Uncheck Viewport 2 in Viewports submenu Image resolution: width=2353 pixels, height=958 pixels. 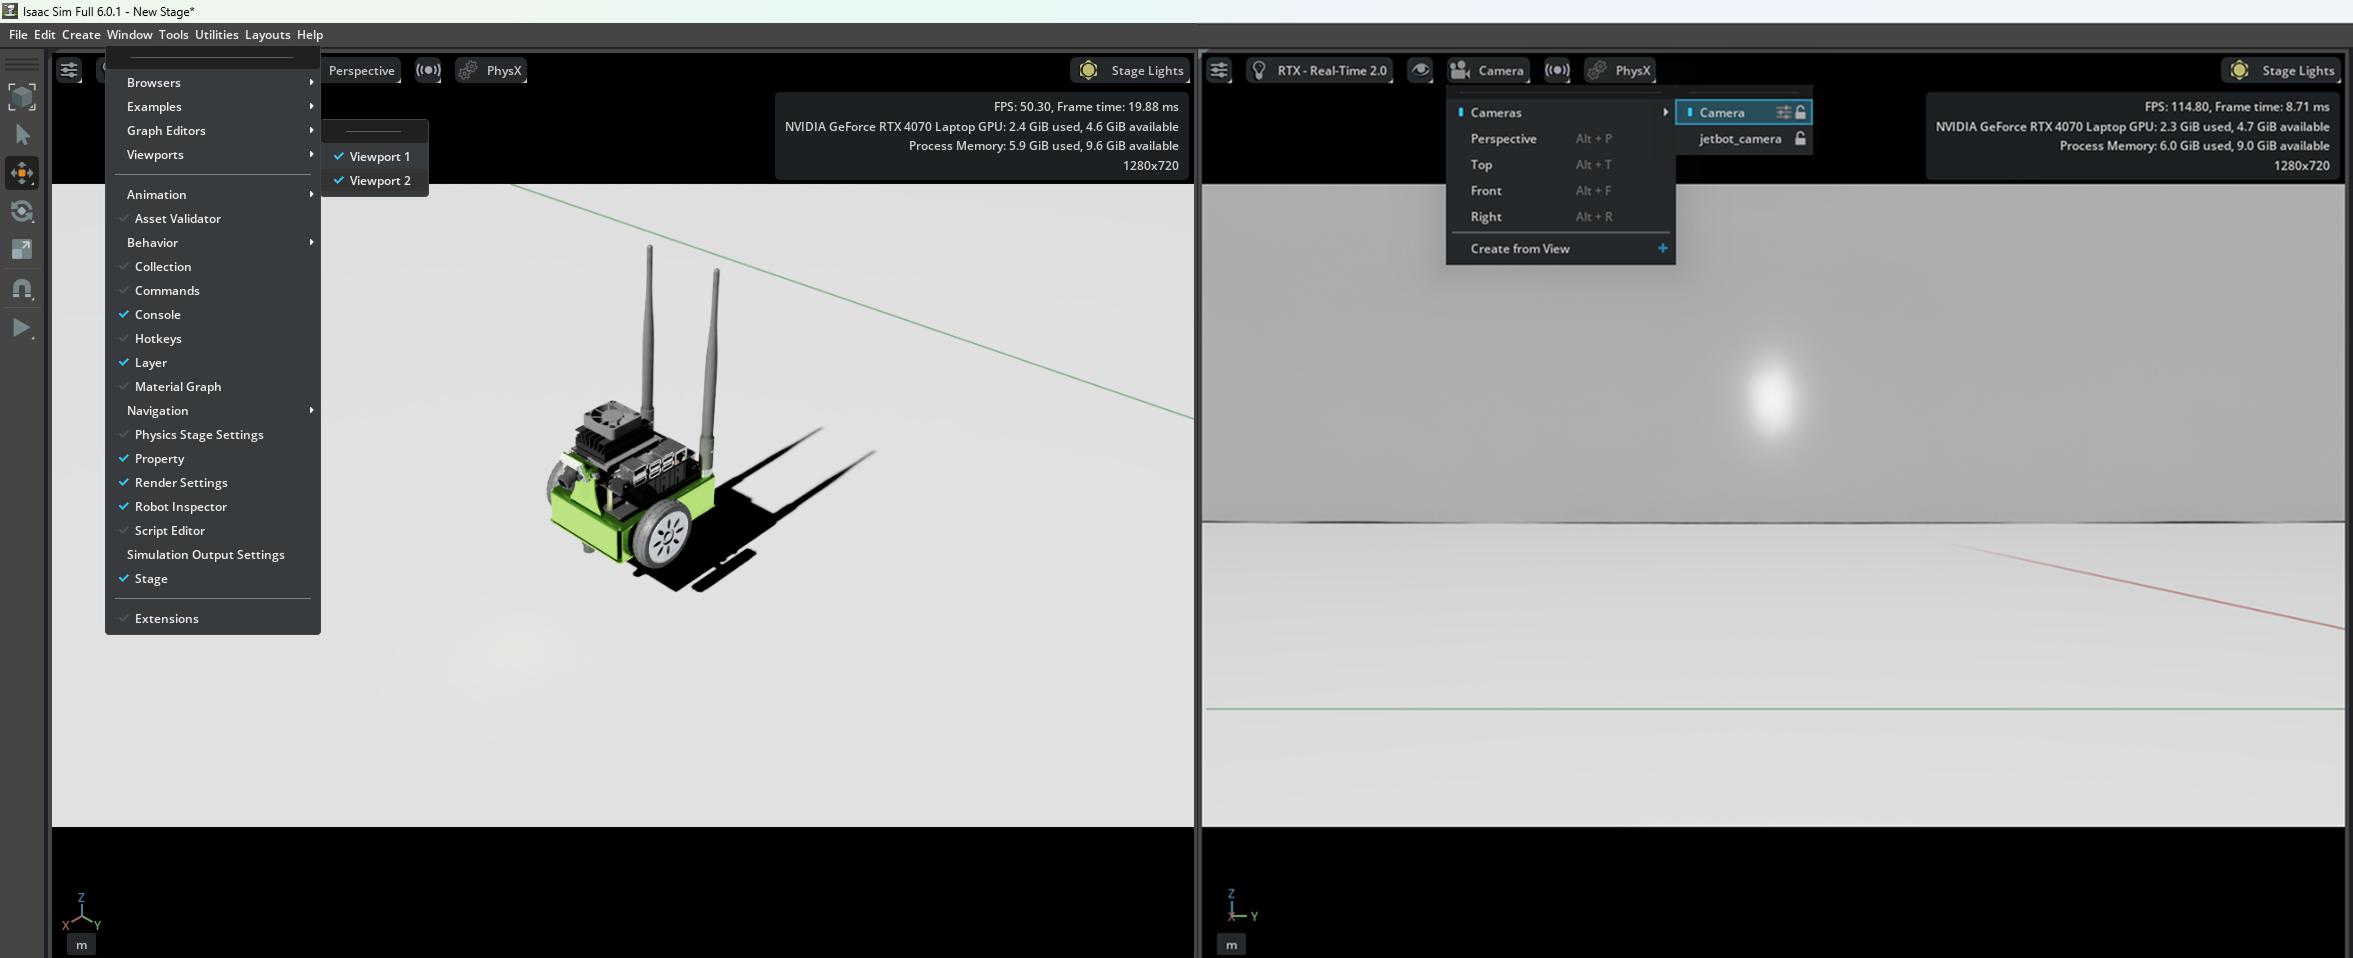click(375, 181)
